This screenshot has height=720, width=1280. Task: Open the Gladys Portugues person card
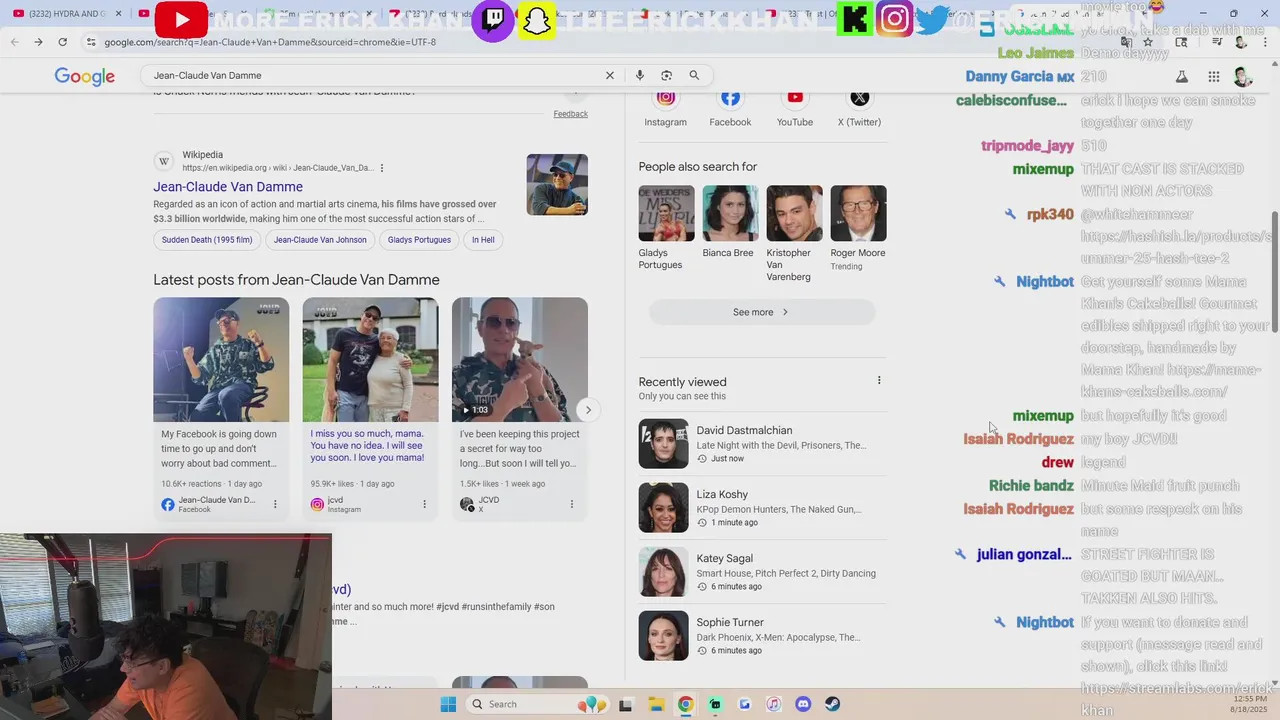[x=666, y=228]
